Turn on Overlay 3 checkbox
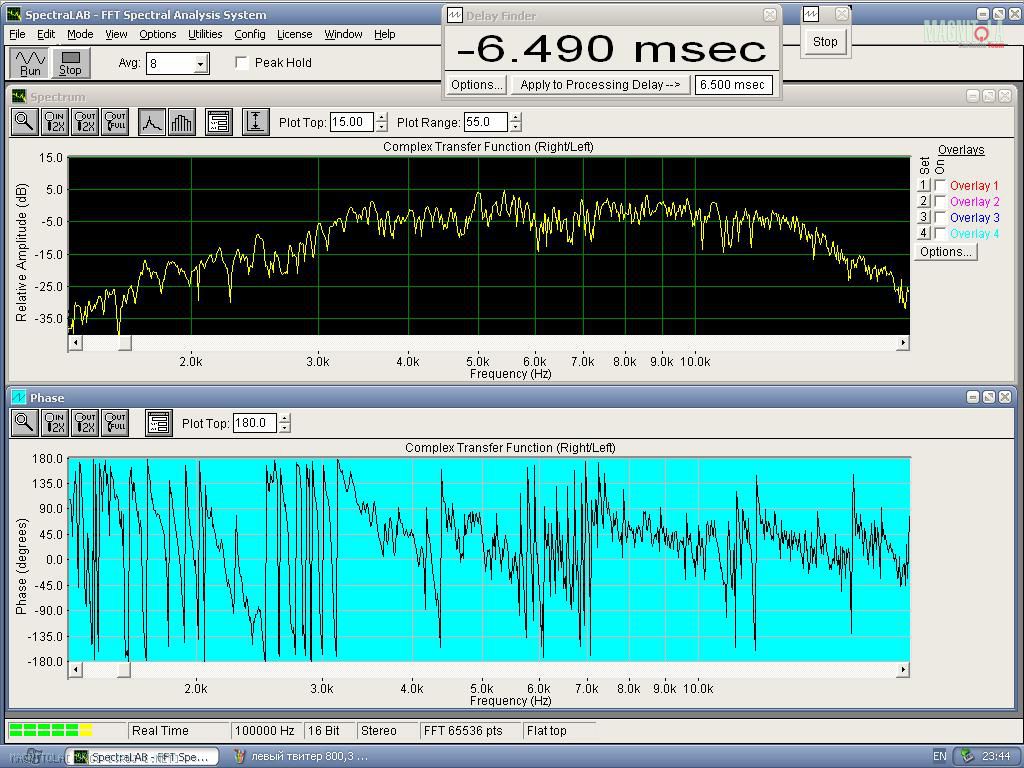Image resolution: width=1024 pixels, height=768 pixels. coord(940,217)
